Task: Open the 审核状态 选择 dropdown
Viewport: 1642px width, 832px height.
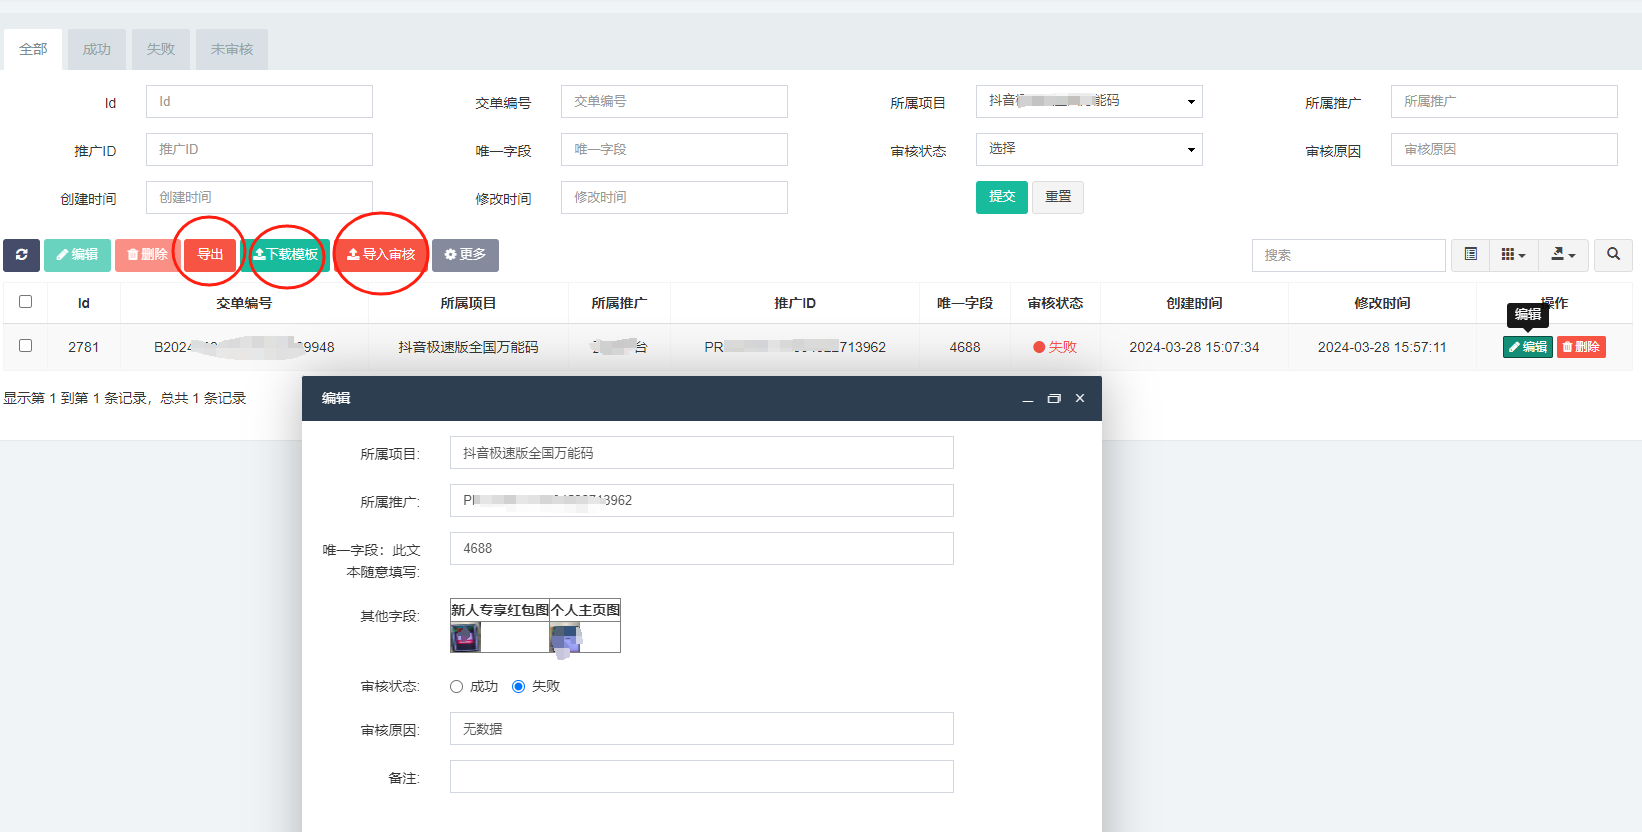Action: click(1089, 149)
